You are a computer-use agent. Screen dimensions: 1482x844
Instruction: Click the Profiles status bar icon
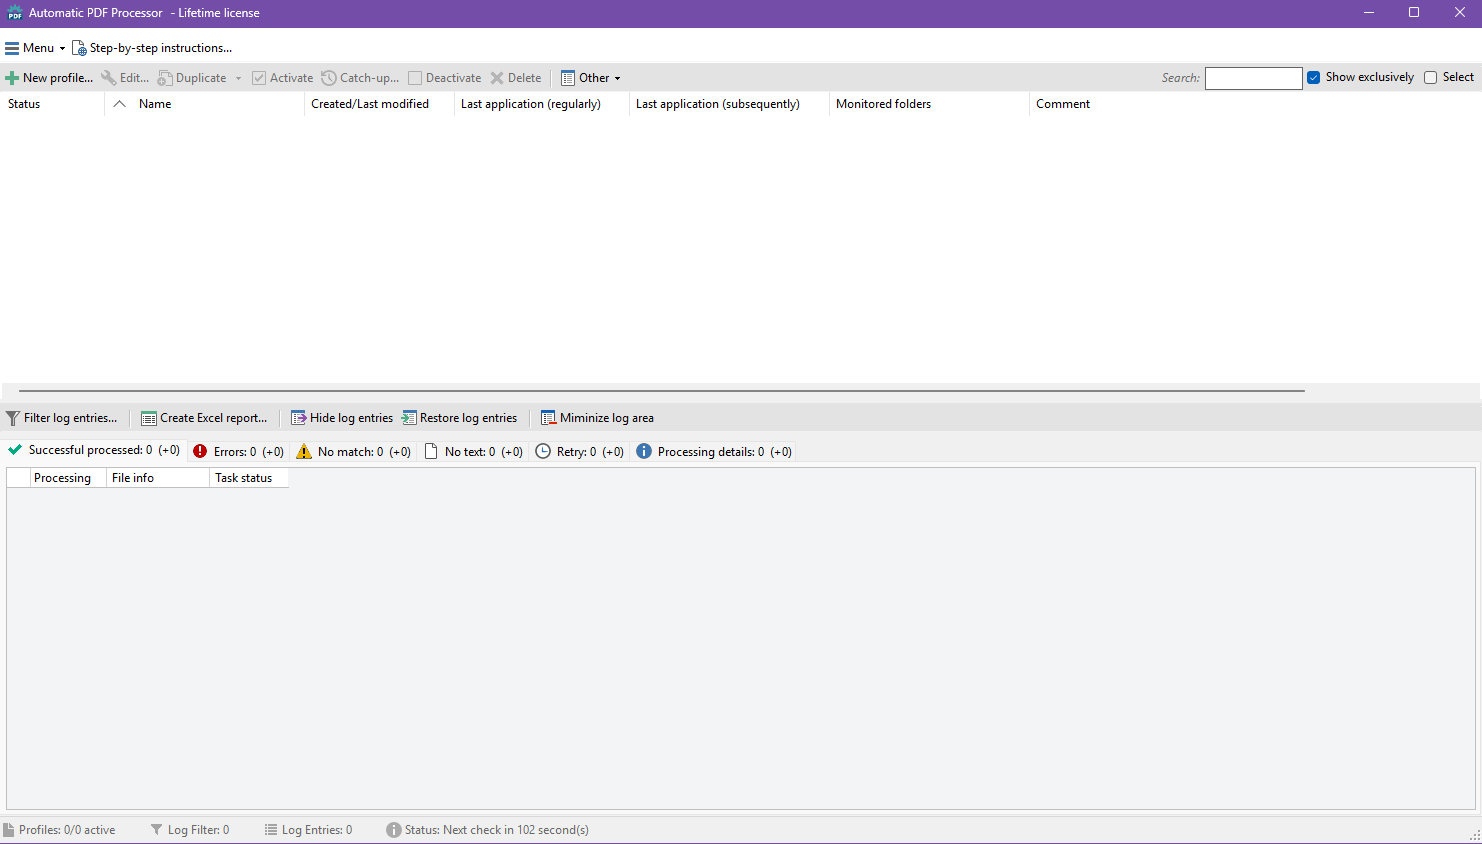tap(9, 830)
